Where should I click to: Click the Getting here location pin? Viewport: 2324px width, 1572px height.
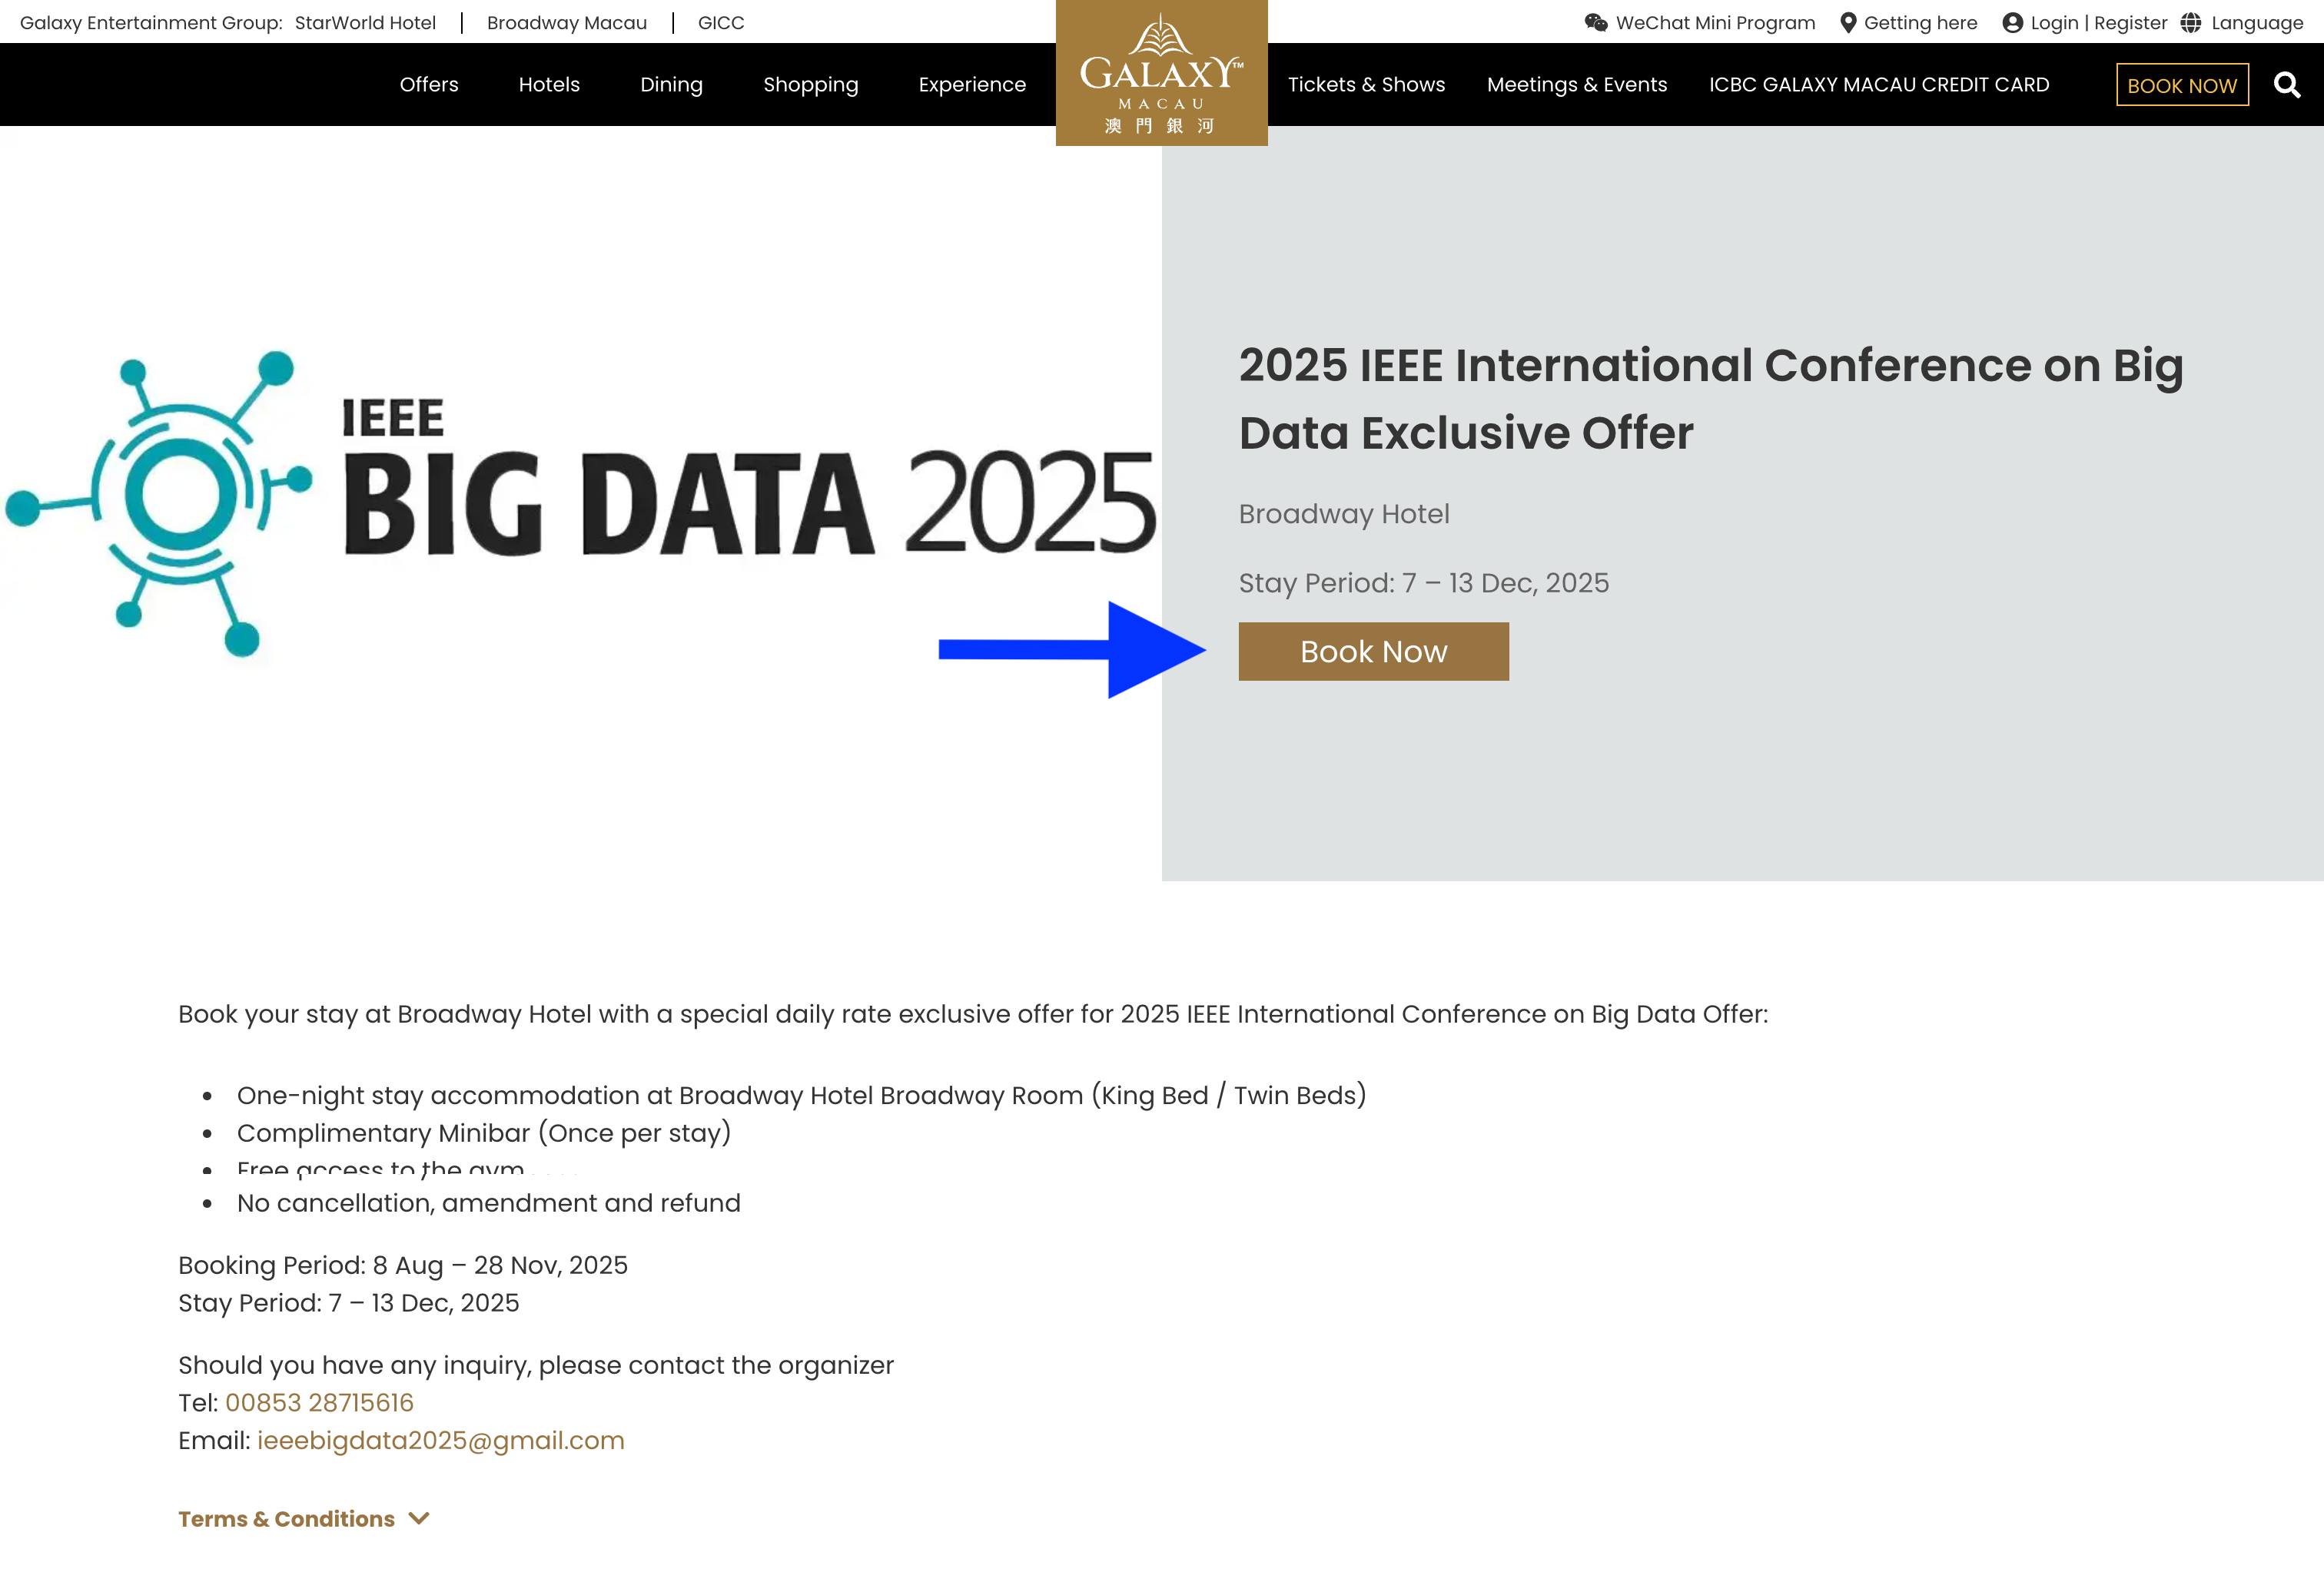pos(1848,23)
